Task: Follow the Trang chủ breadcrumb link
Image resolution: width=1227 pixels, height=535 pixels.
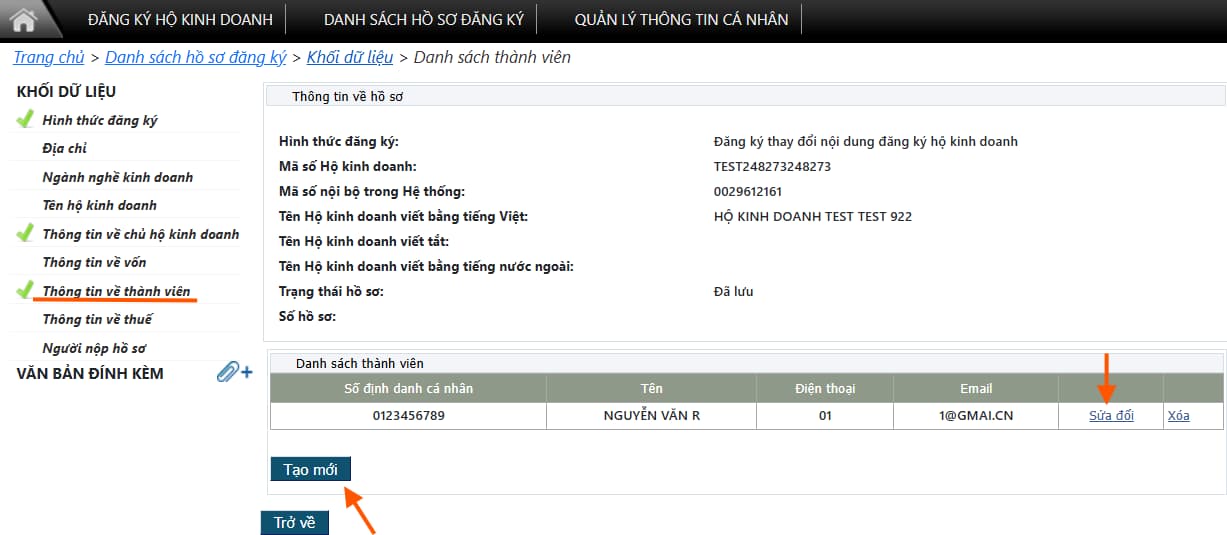Action: 49,57
